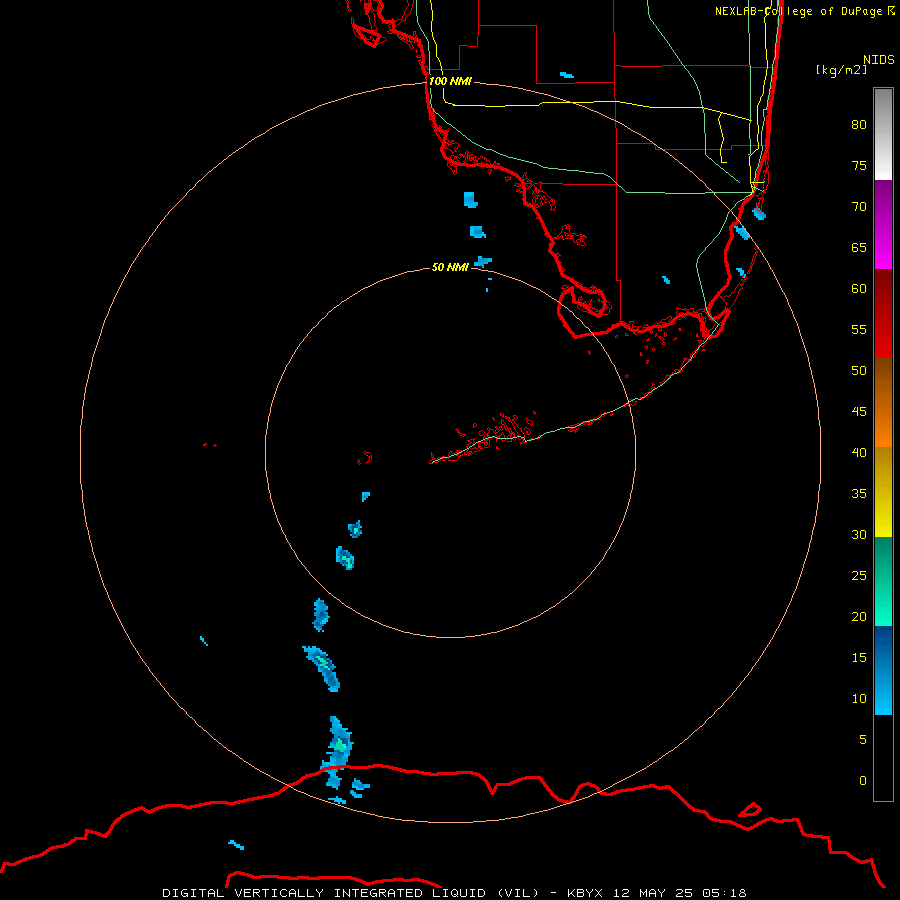Image resolution: width=900 pixels, height=900 pixels.
Task: Click the scale value 50
Action: (859, 370)
